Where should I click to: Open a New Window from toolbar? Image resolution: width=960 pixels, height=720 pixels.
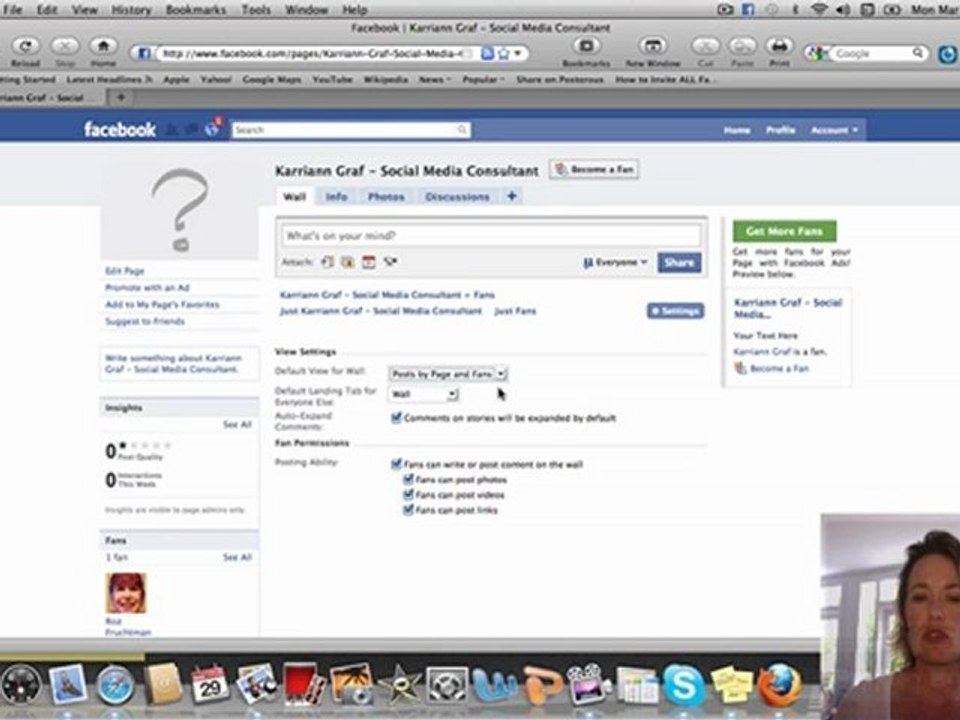coord(653,46)
